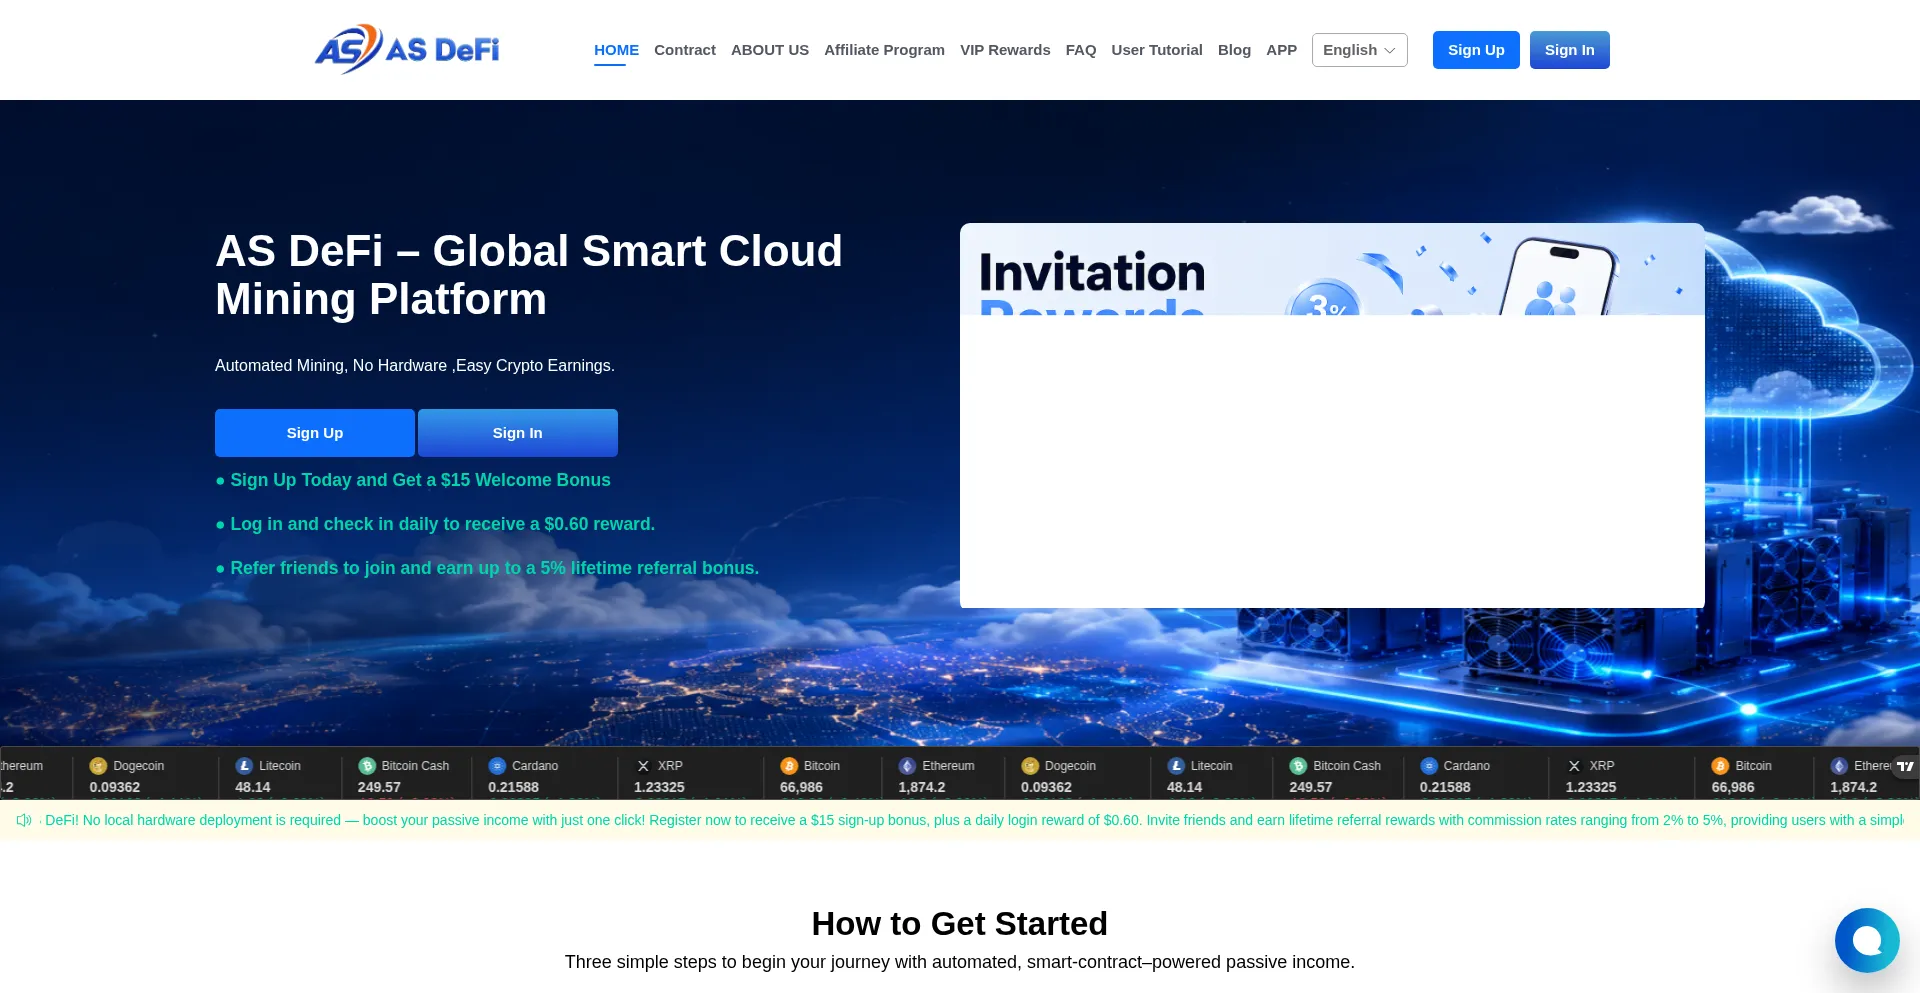Click the rightmost Bitcoin coin icon
Screen dimensions: 1920x993
click(x=1720, y=766)
